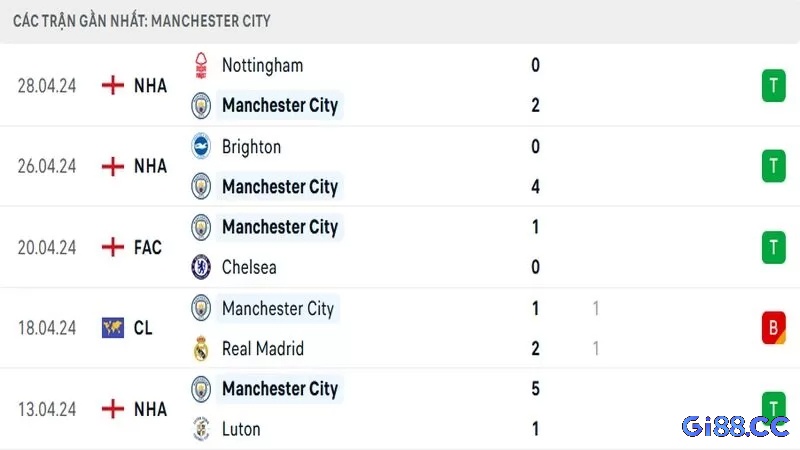Select the Chelsea team name

point(249,267)
